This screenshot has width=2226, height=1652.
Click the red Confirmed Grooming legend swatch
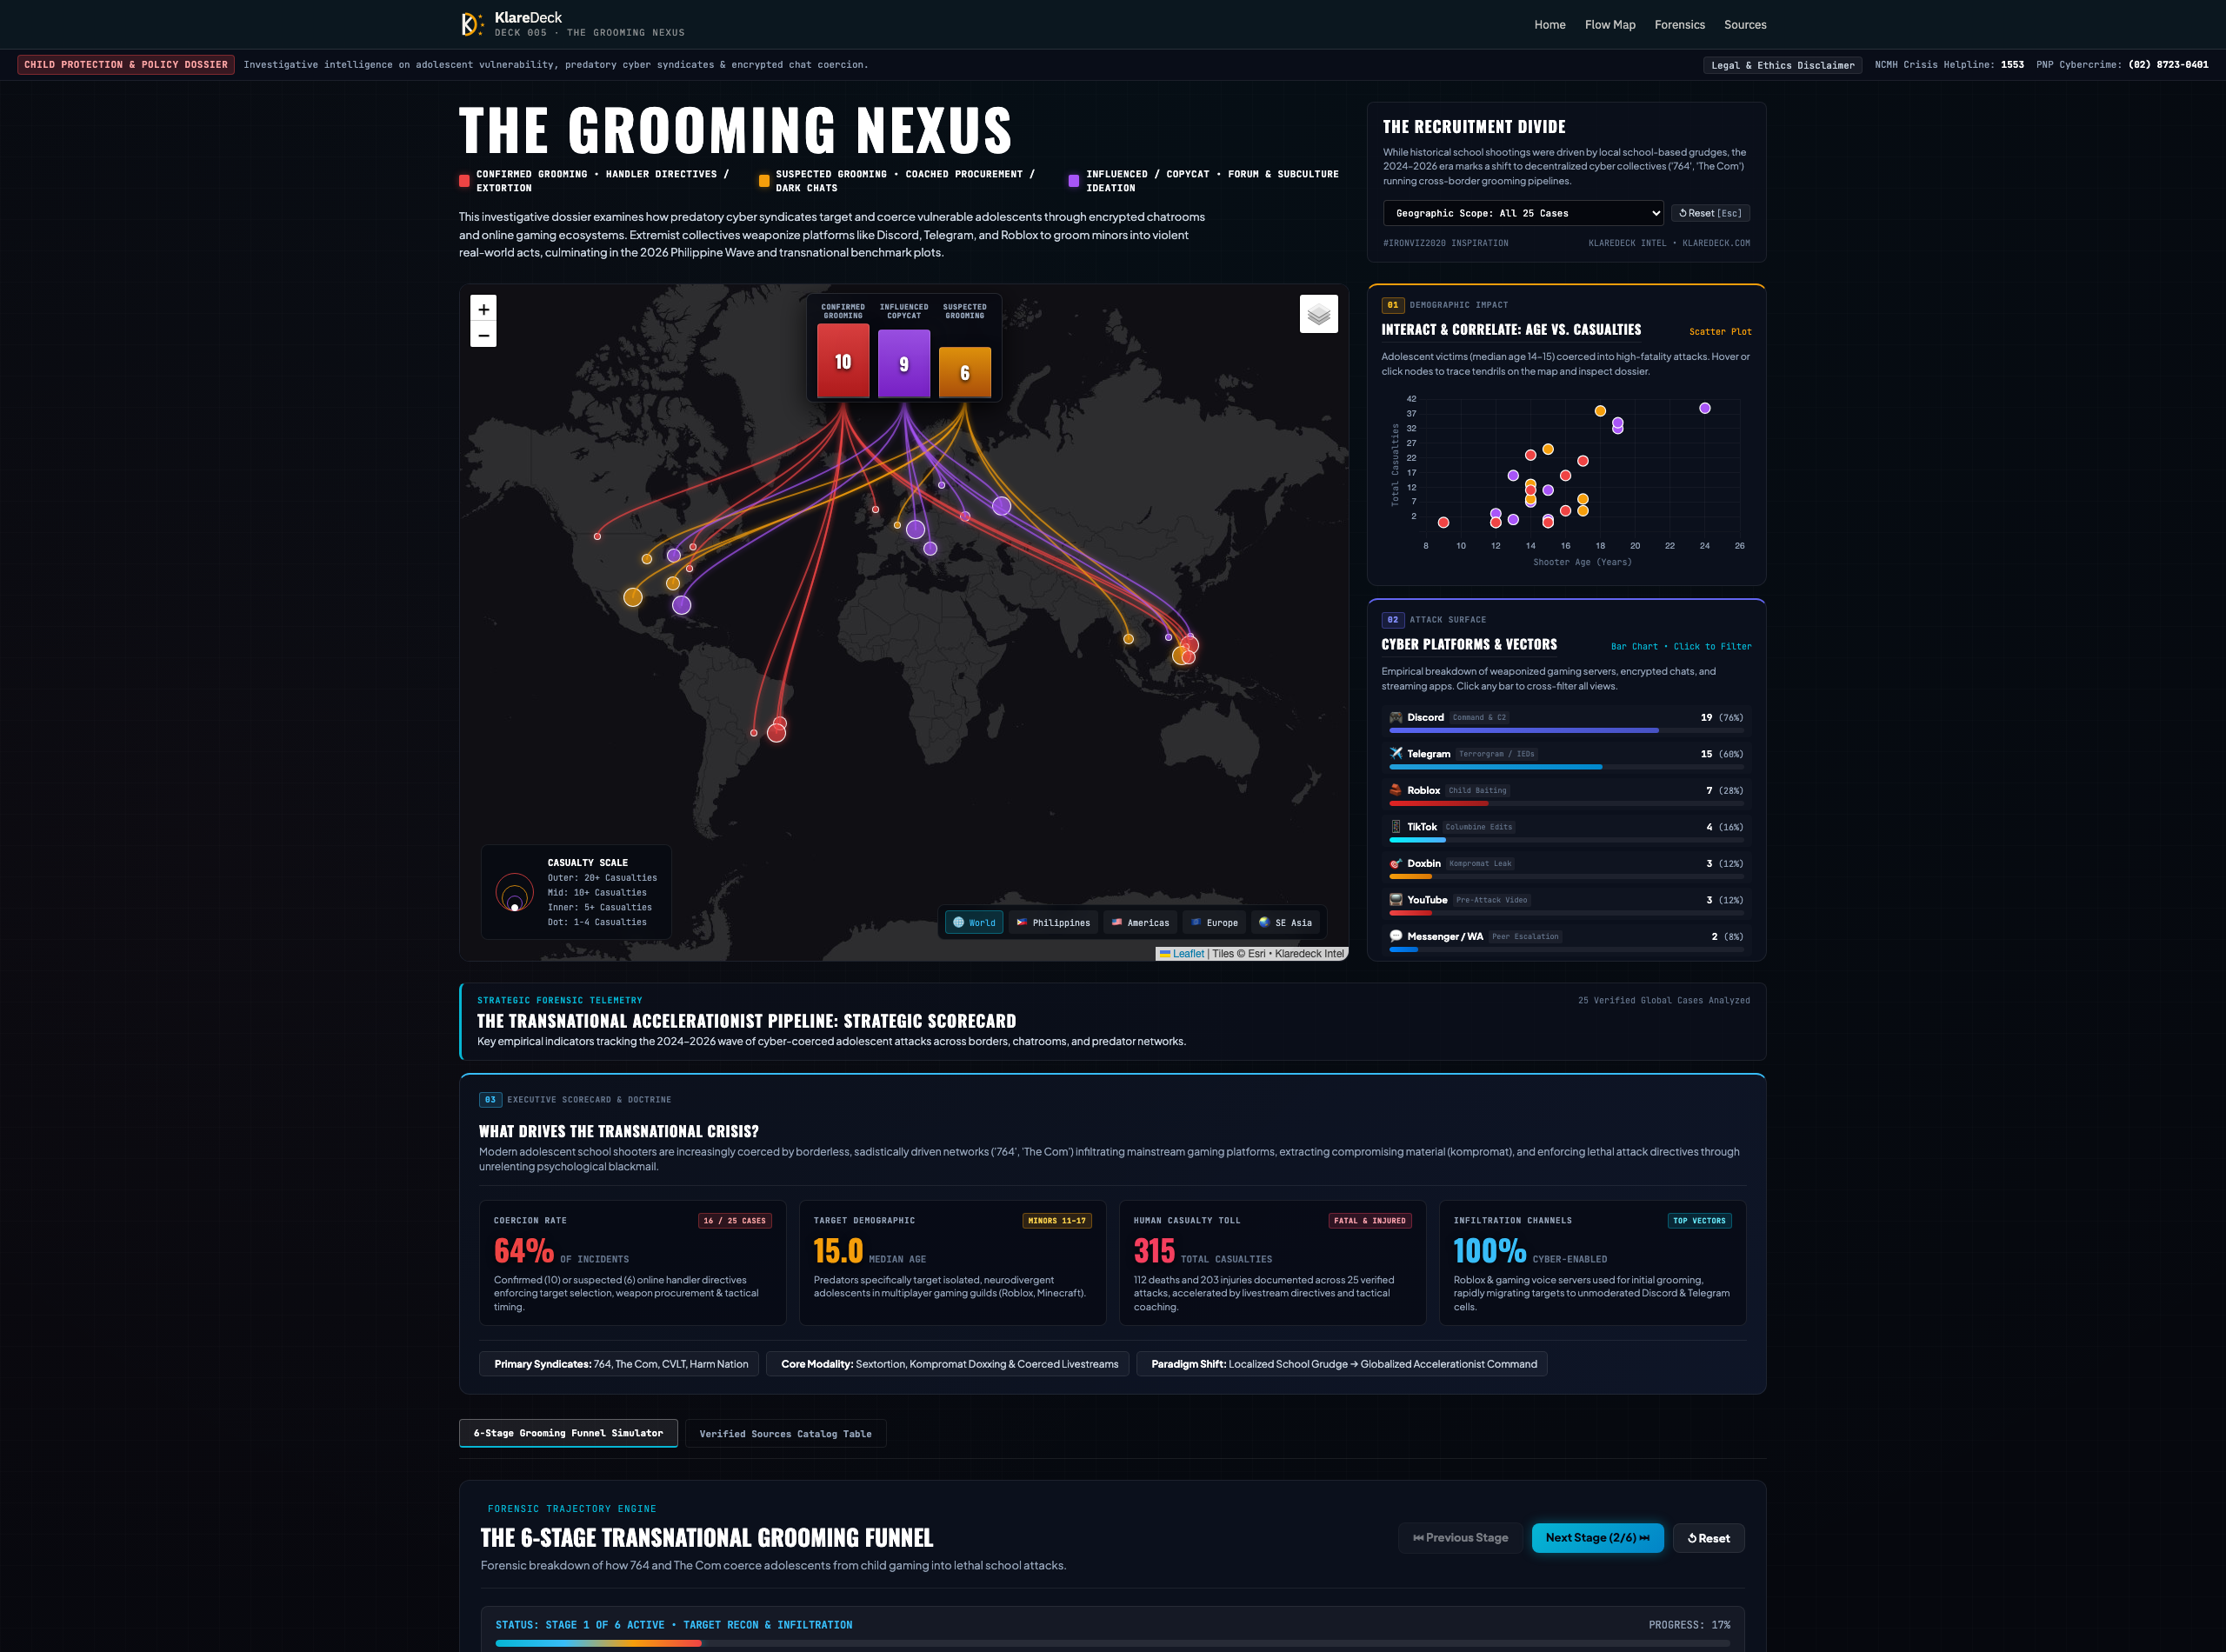click(464, 181)
